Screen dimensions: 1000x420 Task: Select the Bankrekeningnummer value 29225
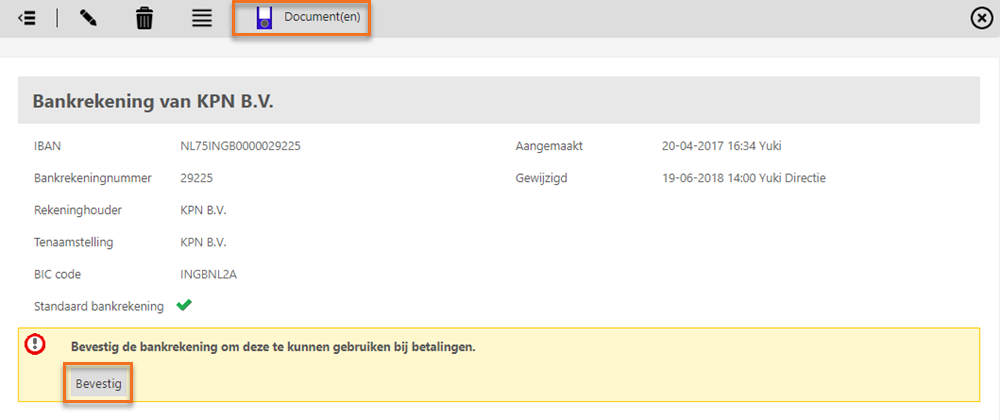coord(196,178)
